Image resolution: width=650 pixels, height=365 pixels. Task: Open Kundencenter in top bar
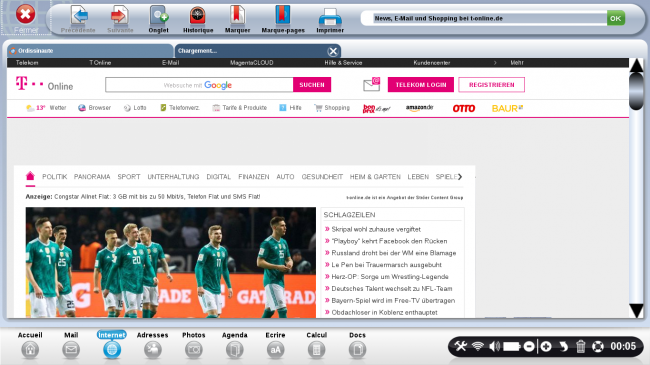[432, 63]
